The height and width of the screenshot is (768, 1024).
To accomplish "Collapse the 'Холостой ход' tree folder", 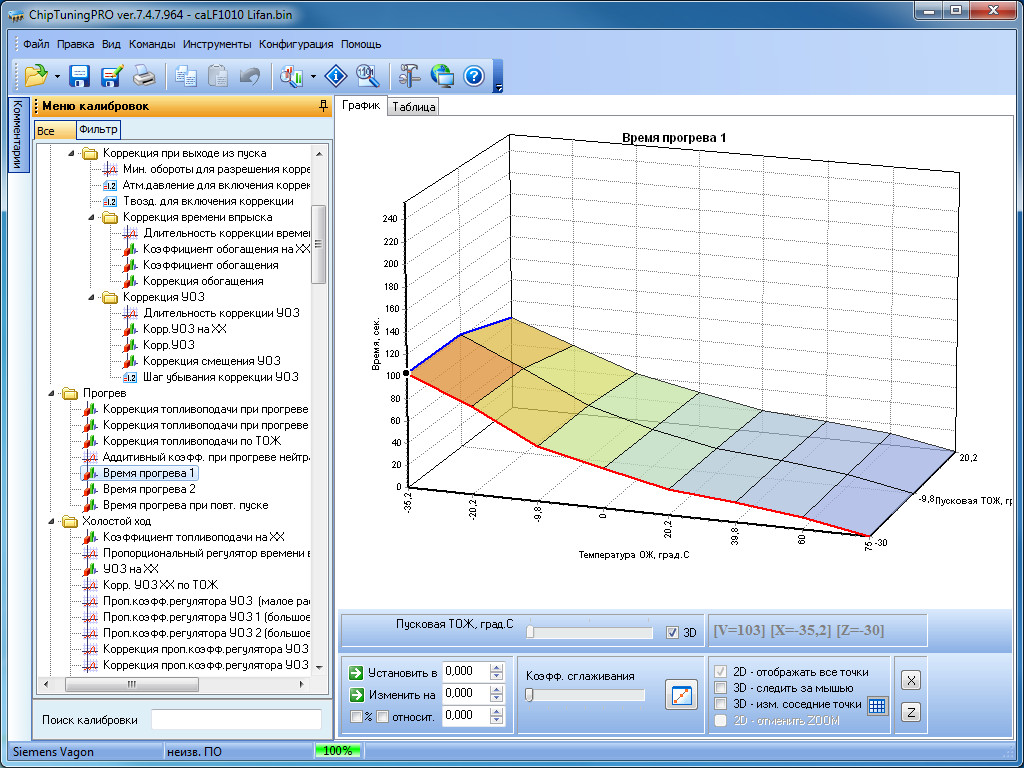I will pyautogui.click(x=52, y=521).
